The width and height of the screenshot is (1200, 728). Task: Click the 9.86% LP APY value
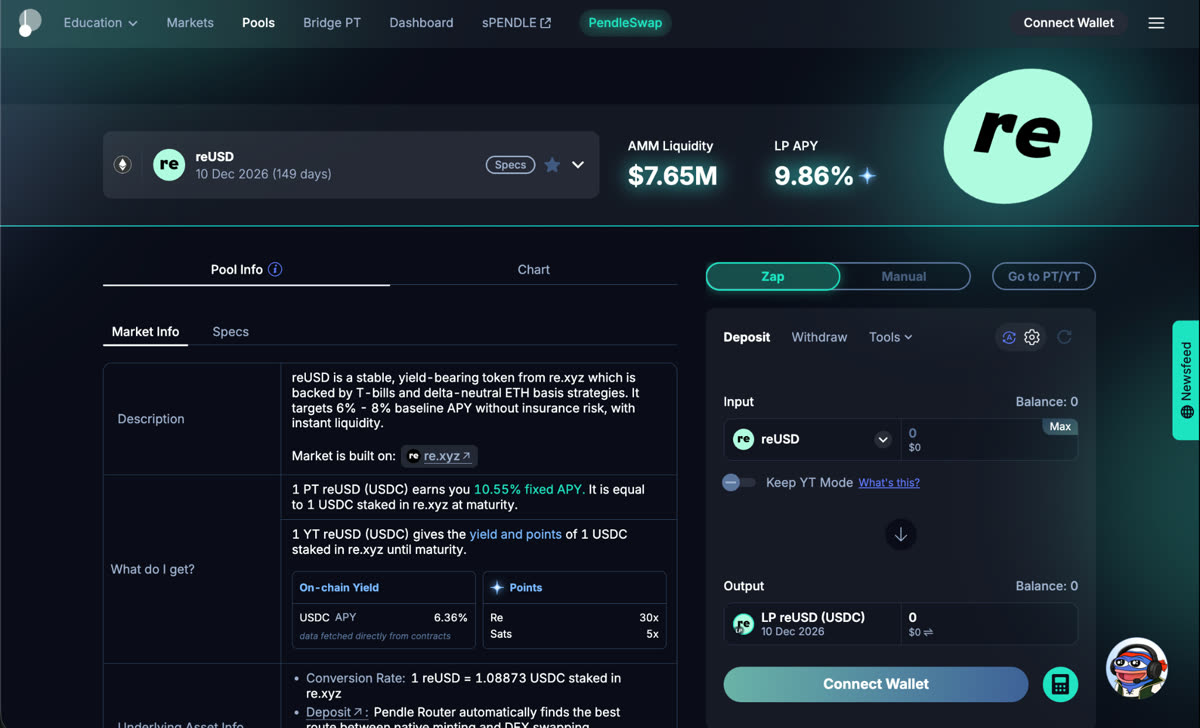pyautogui.click(x=814, y=177)
